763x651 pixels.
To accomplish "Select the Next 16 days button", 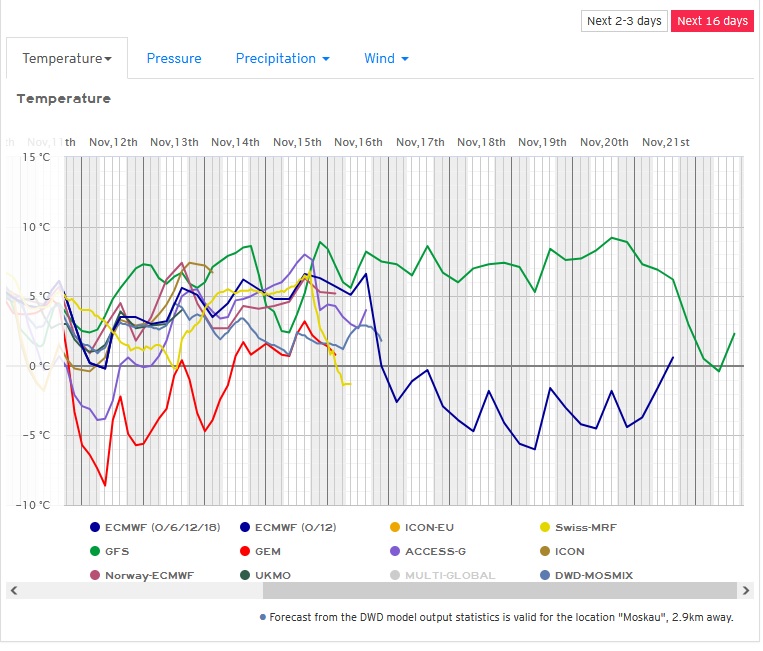I will click(712, 21).
